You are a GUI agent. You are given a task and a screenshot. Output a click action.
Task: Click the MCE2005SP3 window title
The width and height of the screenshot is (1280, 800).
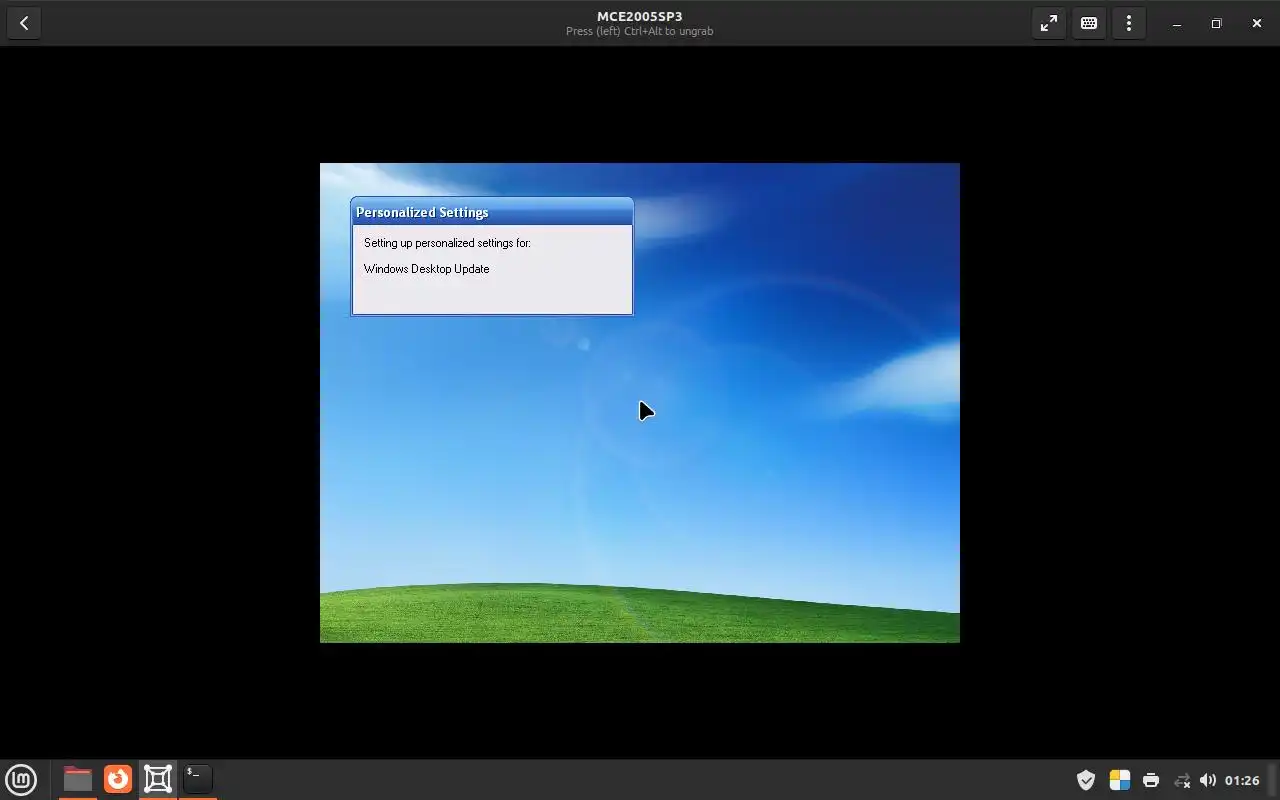point(640,16)
